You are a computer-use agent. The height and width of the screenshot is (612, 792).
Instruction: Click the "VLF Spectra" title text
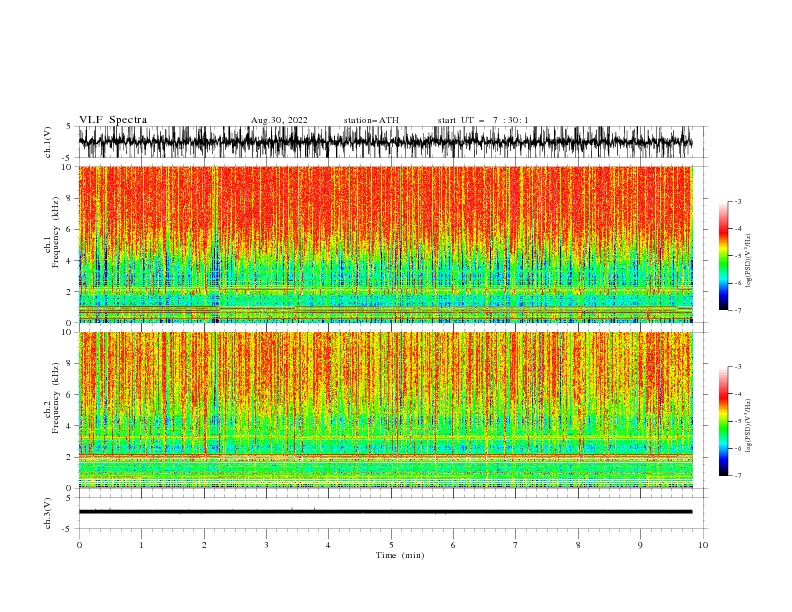(x=113, y=120)
